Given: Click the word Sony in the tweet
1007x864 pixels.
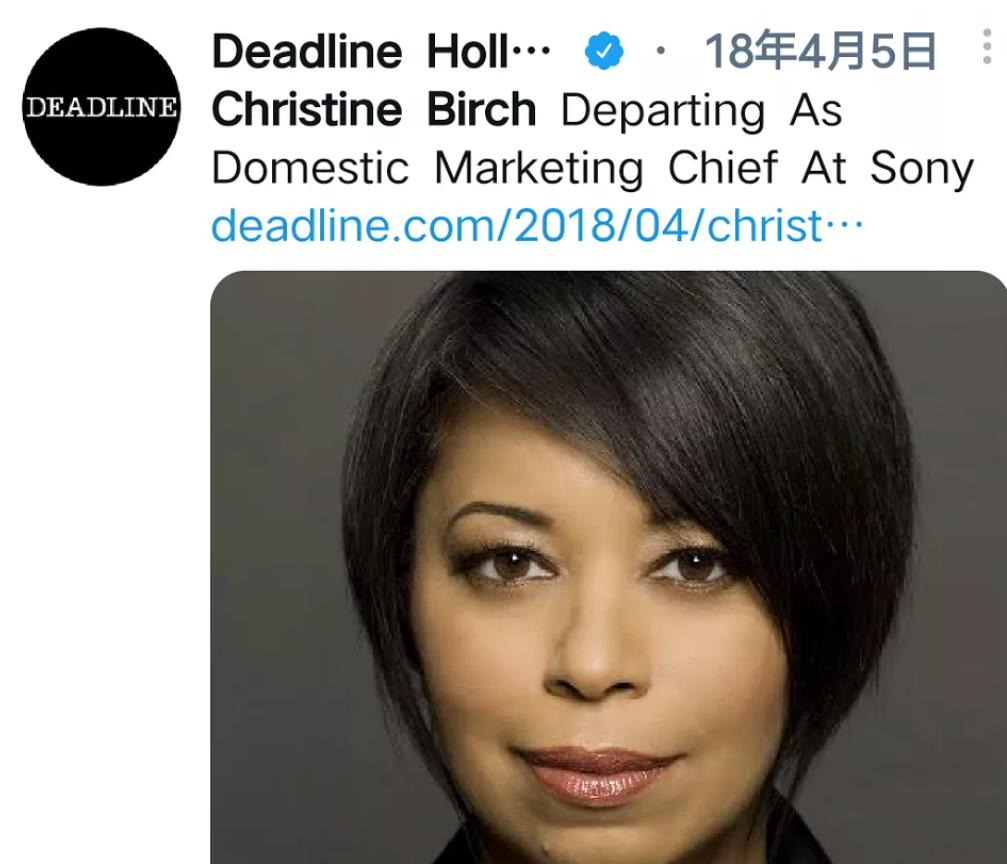Looking at the screenshot, I should point(922,168).
